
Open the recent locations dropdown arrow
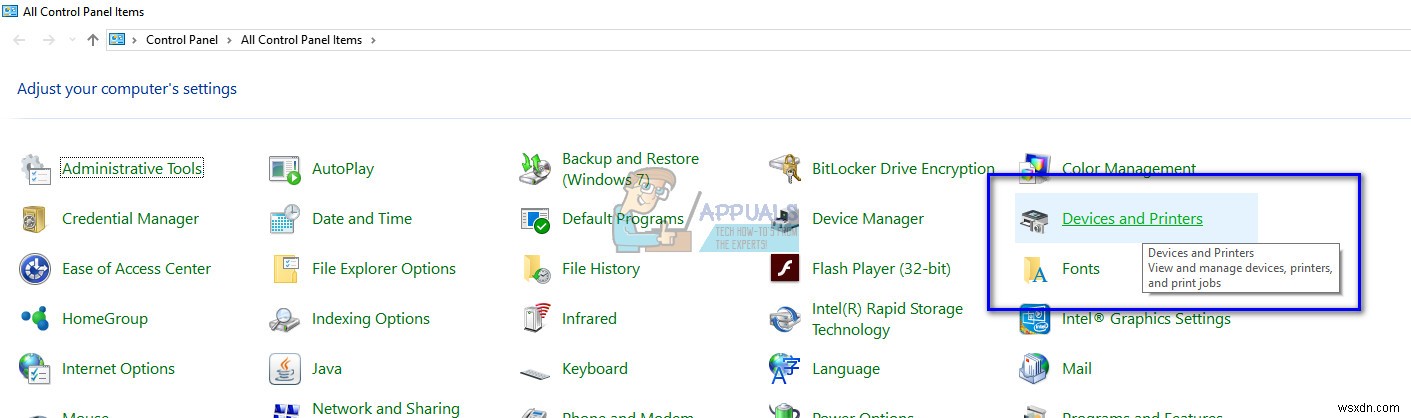pyautogui.click(x=70, y=41)
